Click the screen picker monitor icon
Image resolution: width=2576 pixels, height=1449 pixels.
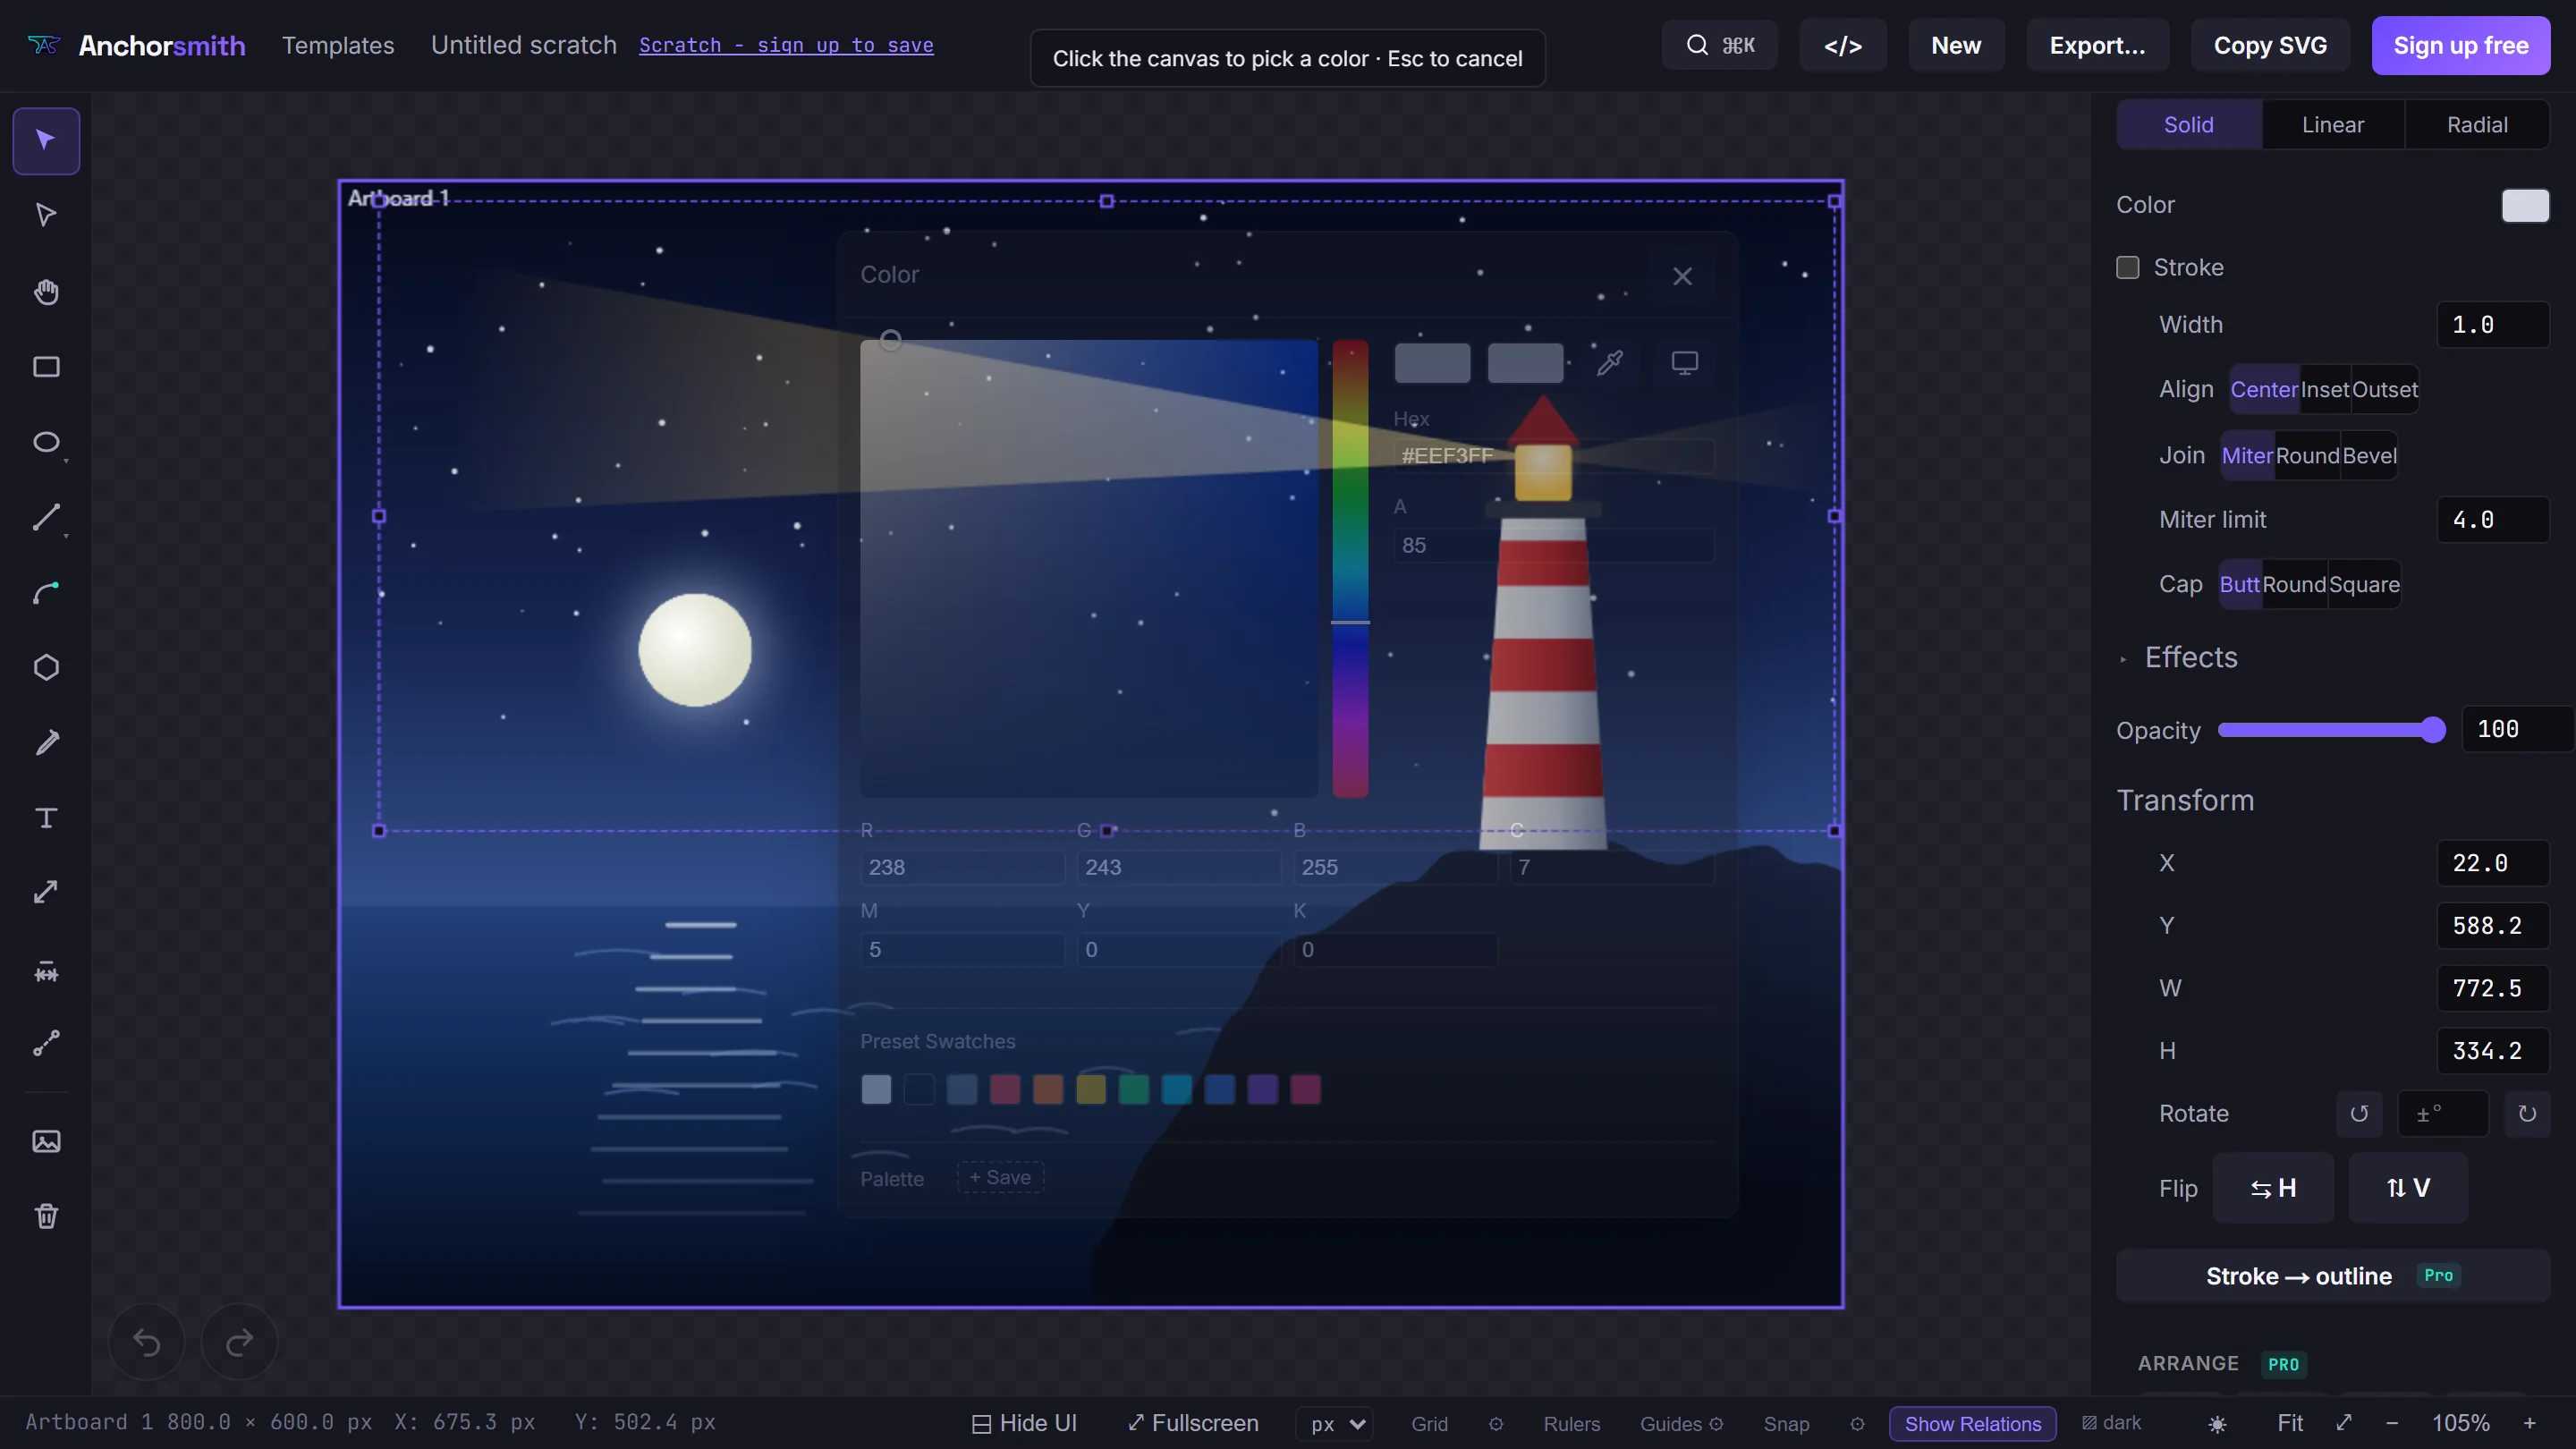point(1685,363)
